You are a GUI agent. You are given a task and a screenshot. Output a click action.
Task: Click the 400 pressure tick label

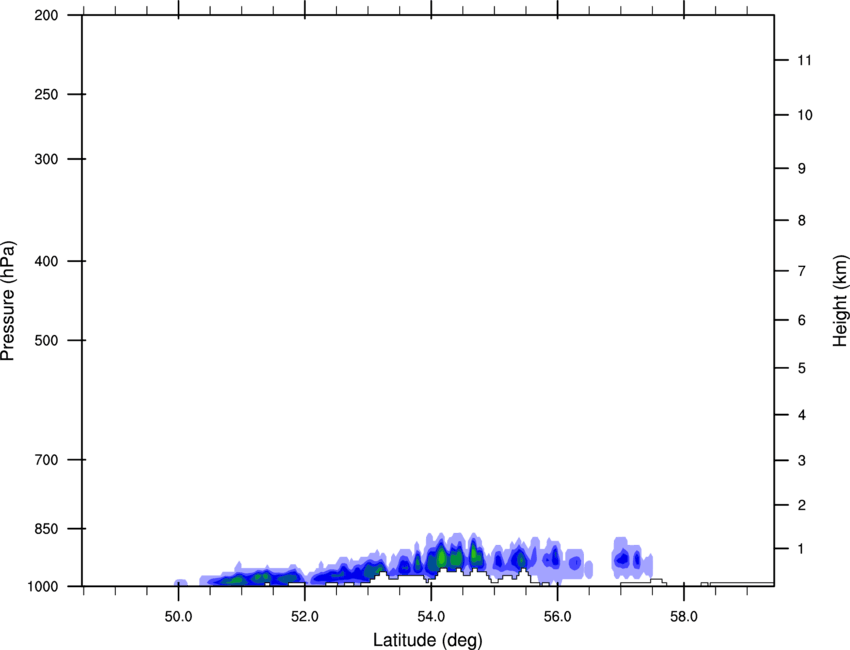tap(46, 261)
